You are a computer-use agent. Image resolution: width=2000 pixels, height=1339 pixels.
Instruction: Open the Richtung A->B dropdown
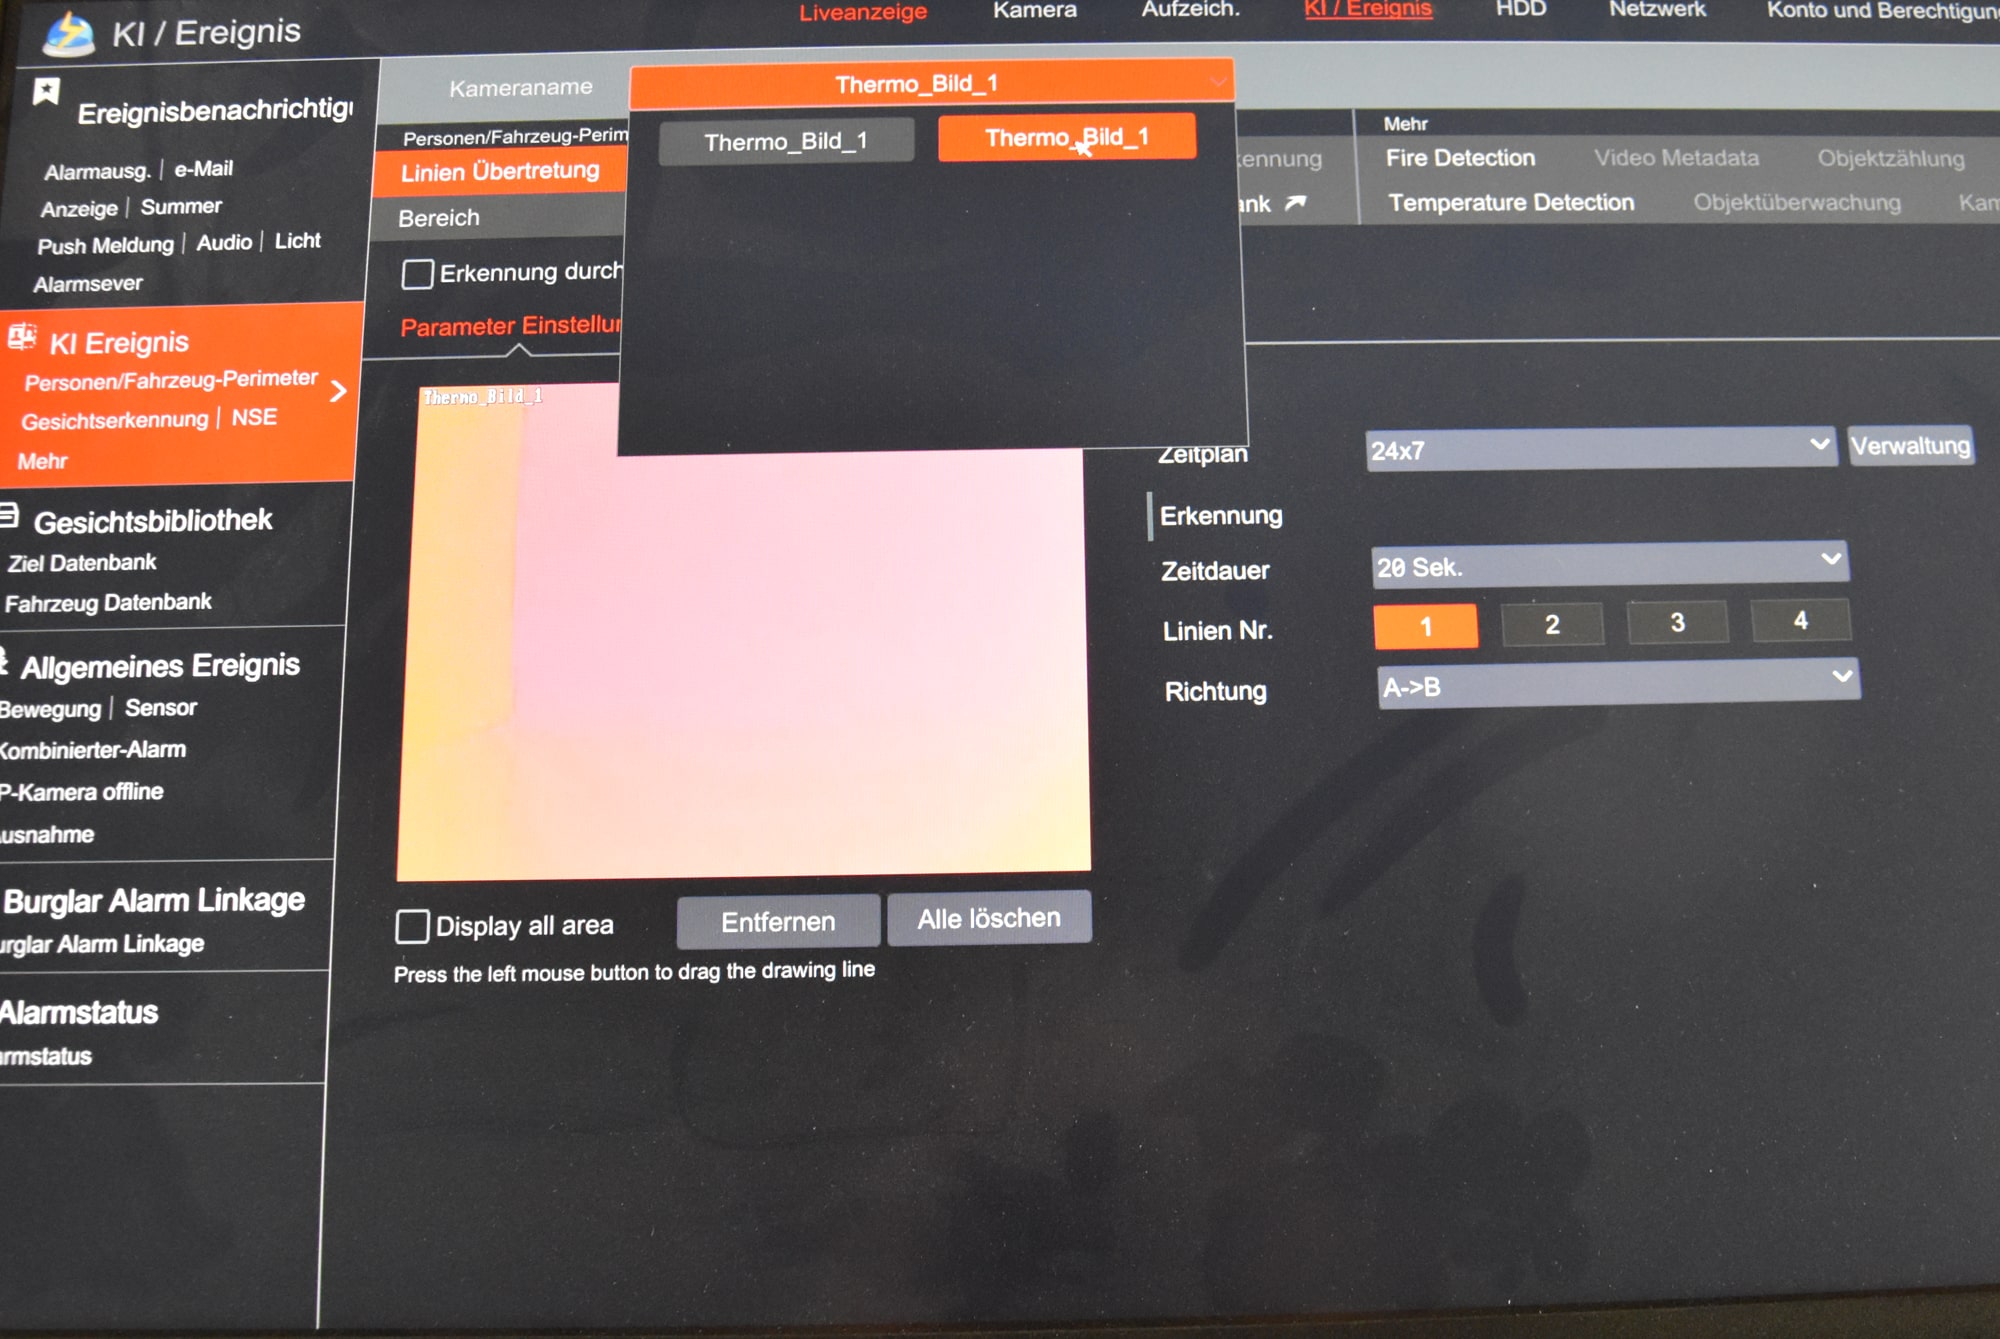(x=1617, y=686)
